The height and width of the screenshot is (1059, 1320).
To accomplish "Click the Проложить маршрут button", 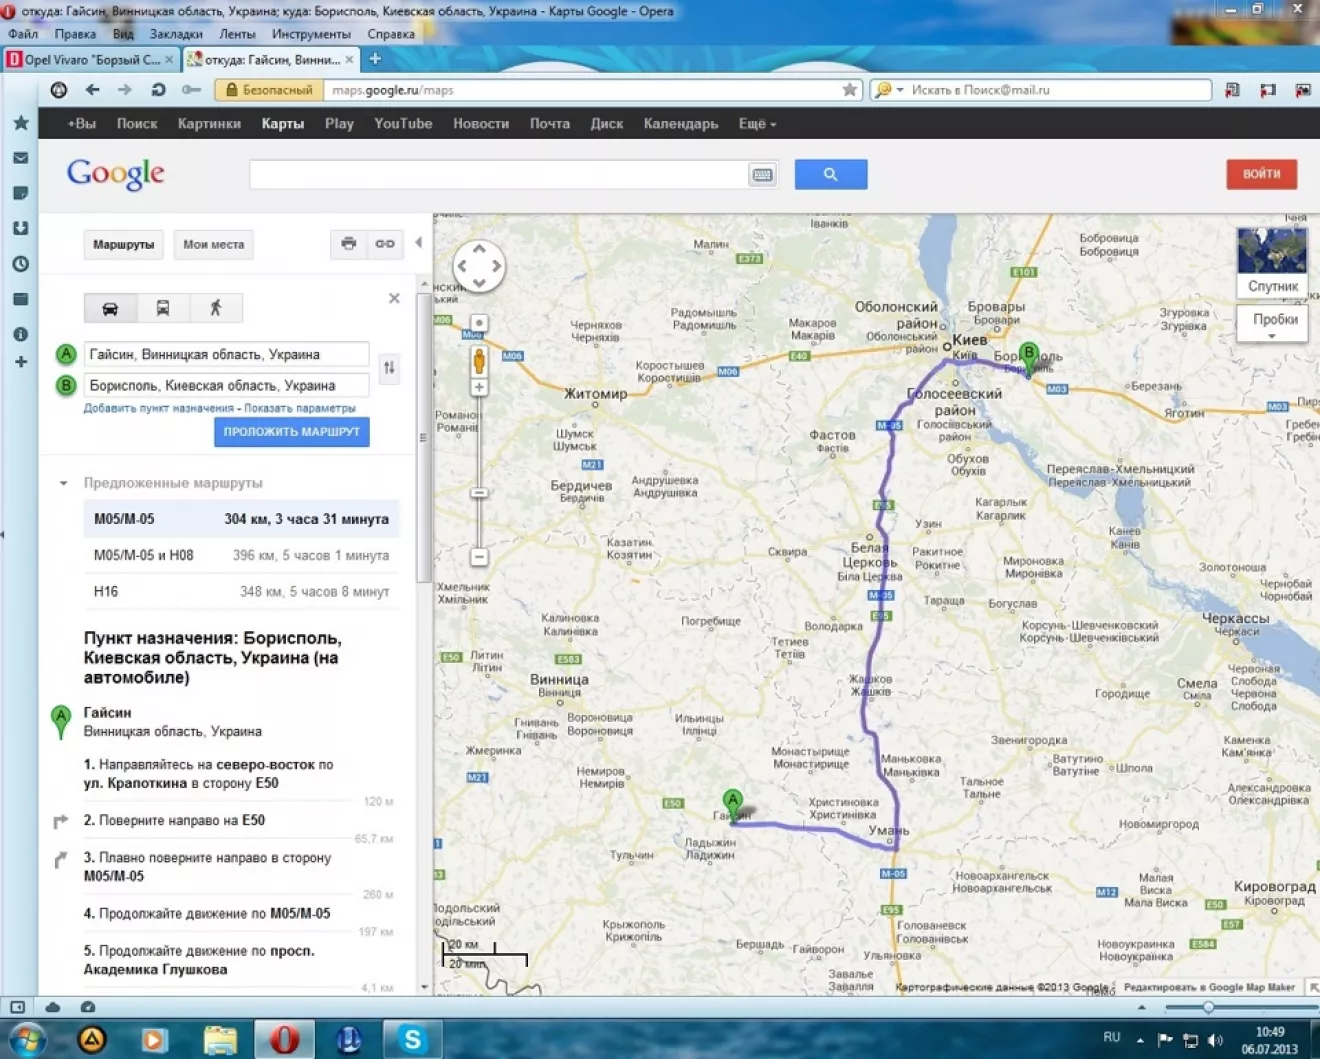I will 292,432.
